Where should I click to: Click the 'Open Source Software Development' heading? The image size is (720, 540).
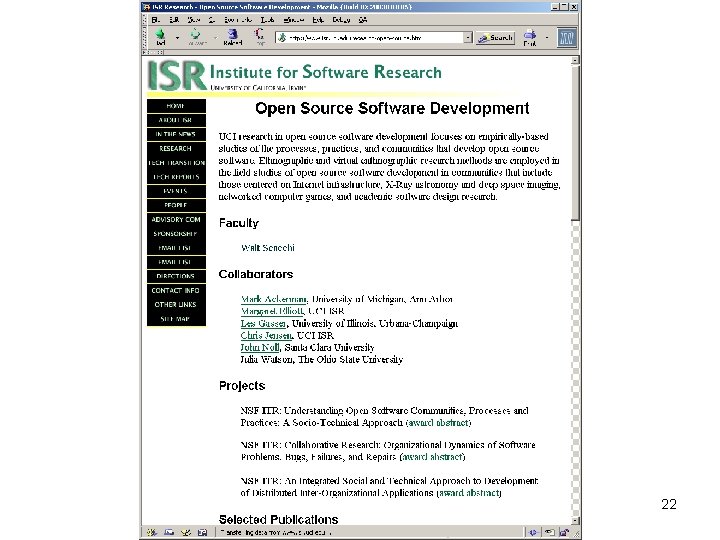pos(392,108)
